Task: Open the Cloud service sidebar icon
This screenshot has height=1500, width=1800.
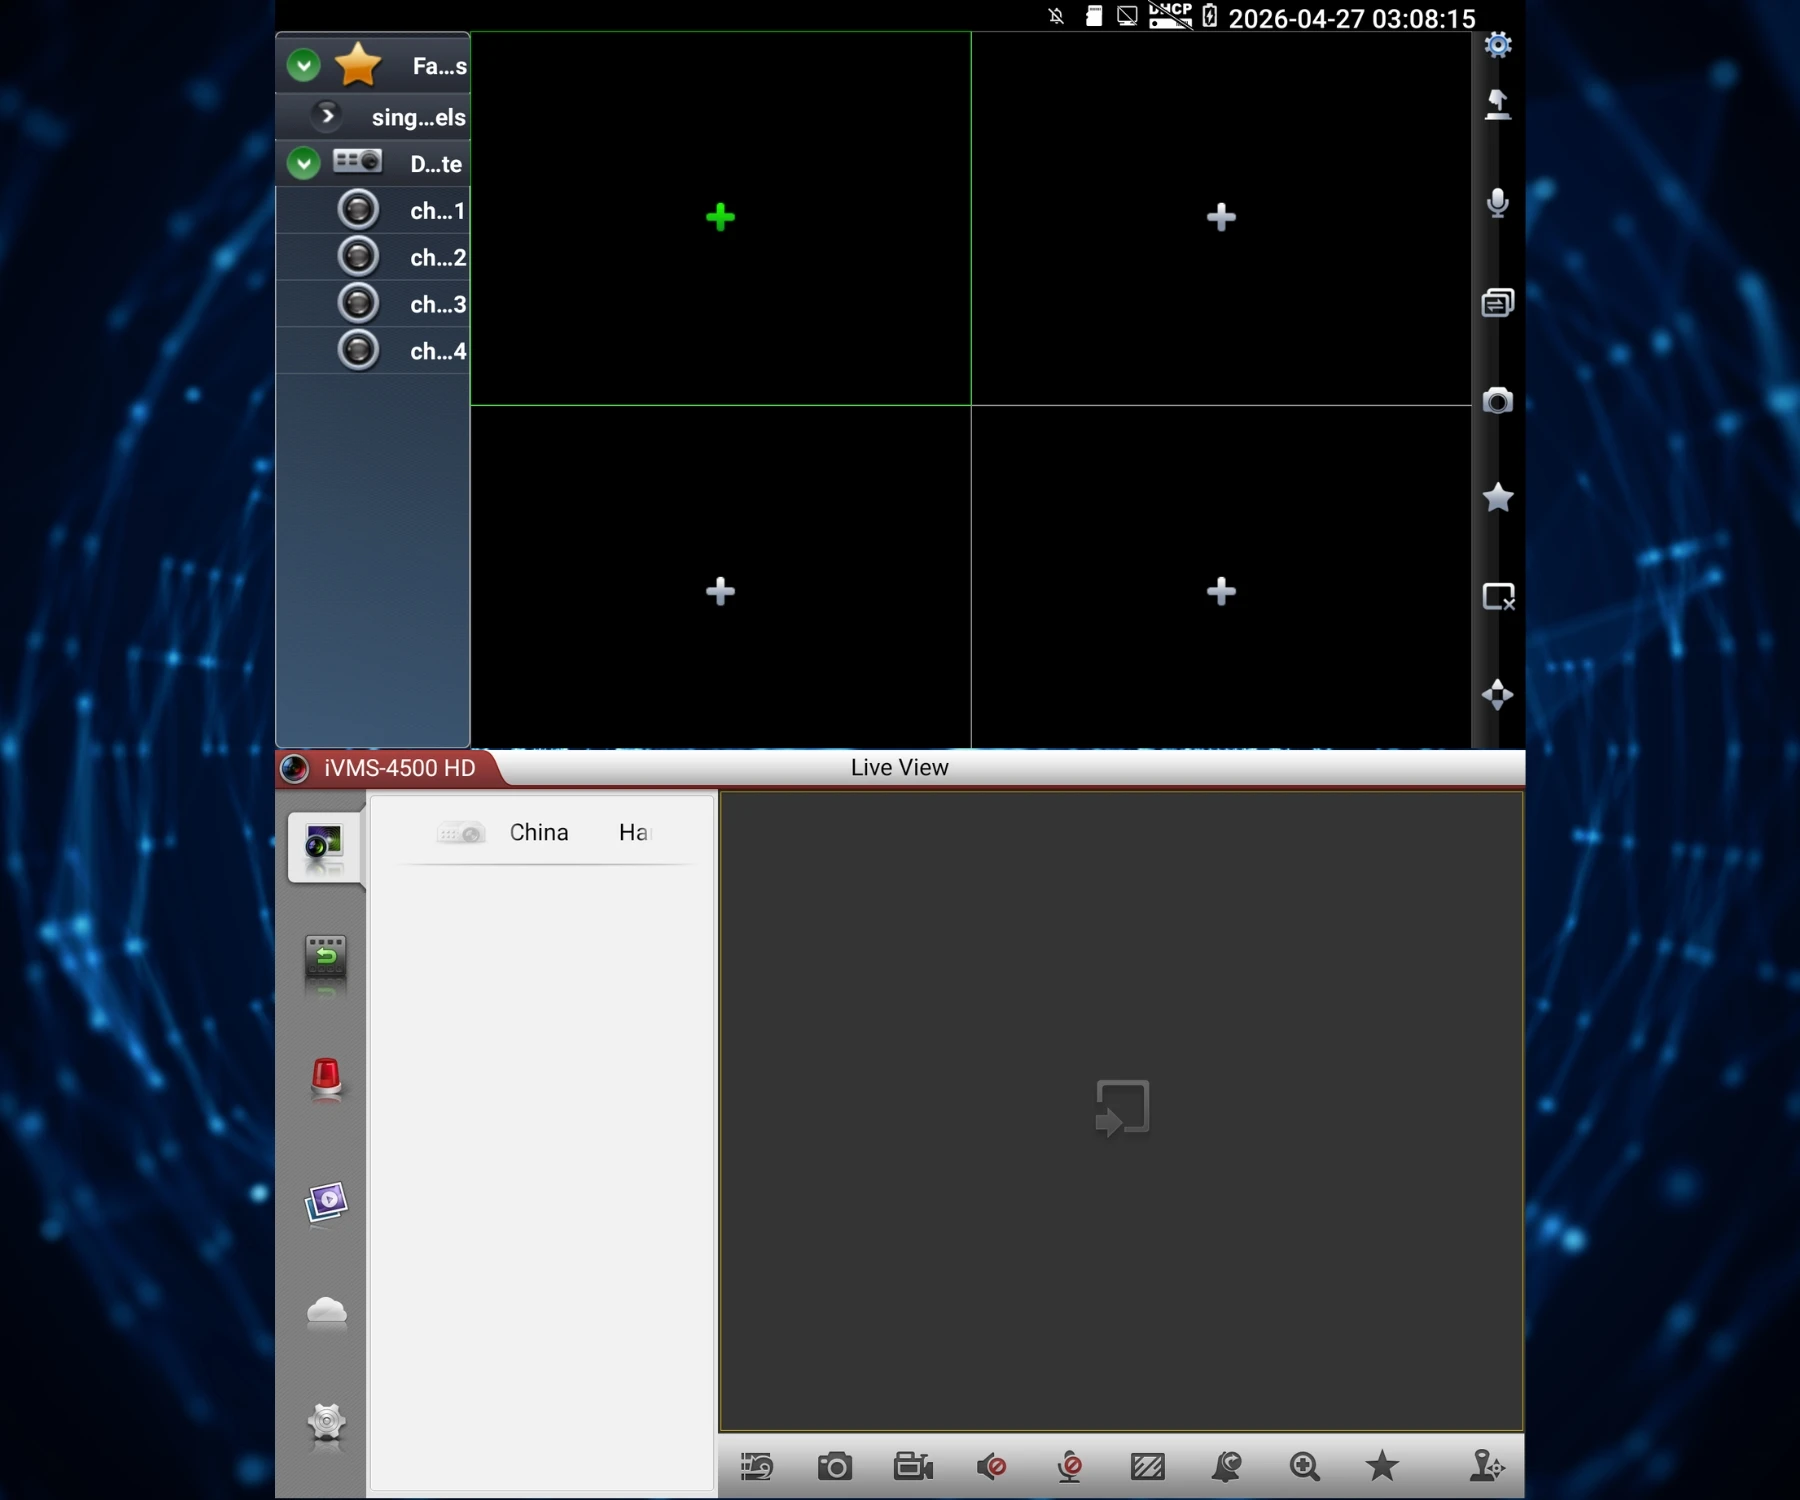Action: click(x=326, y=1312)
